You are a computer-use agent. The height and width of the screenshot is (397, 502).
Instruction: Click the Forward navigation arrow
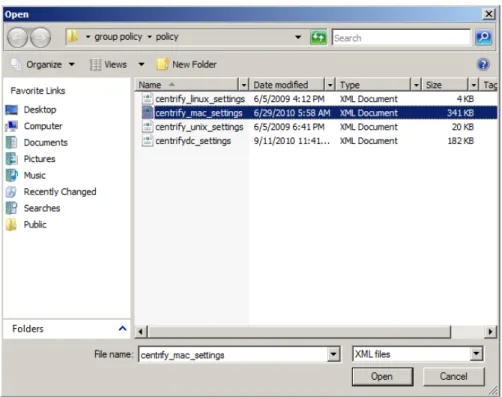tap(40, 37)
